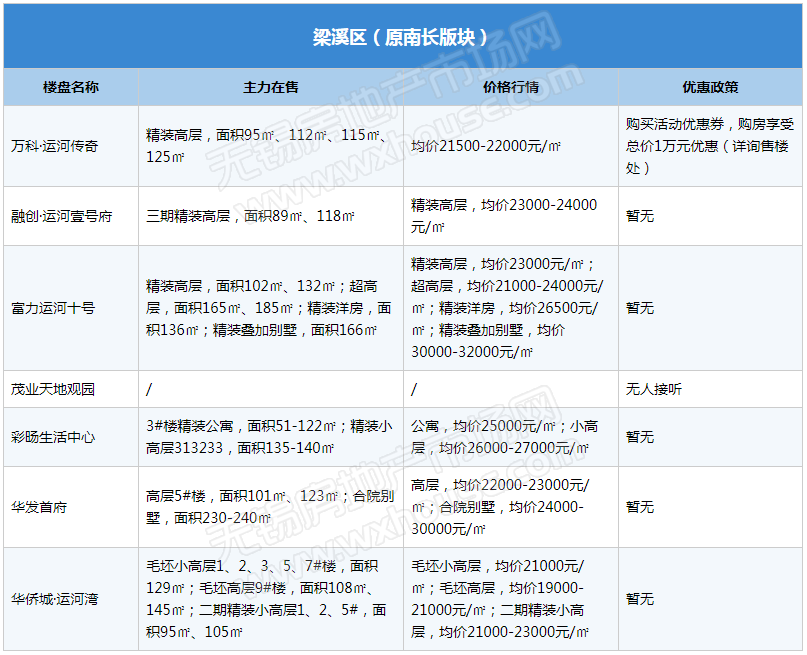Screen dimensions: 807x655
Task: Click the 主力在售 column header
Action: pyautogui.click(x=271, y=87)
